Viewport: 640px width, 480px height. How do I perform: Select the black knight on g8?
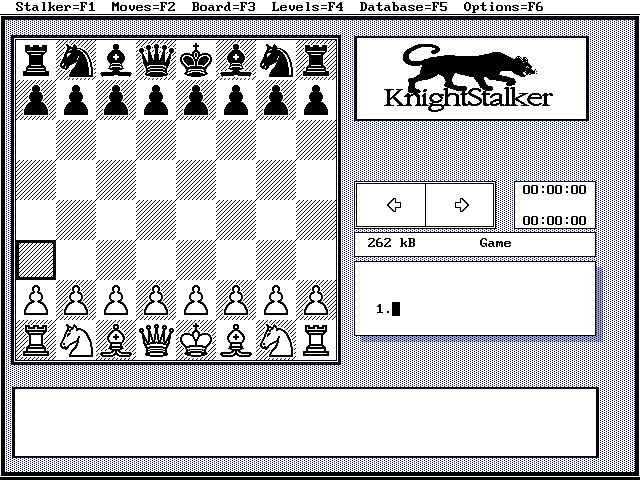coord(276,60)
